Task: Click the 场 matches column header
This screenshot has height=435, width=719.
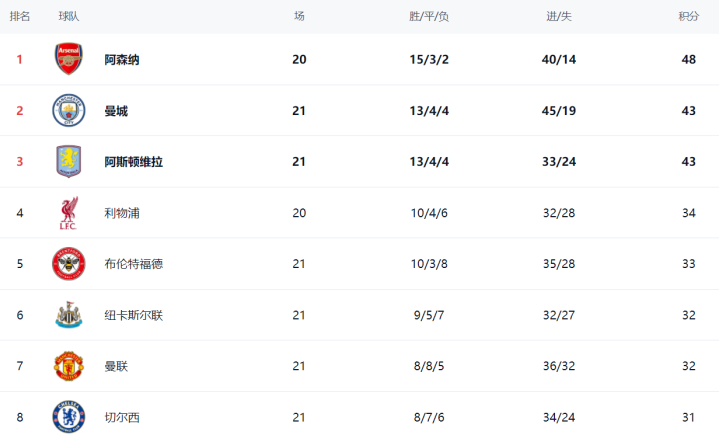Action: tap(299, 16)
